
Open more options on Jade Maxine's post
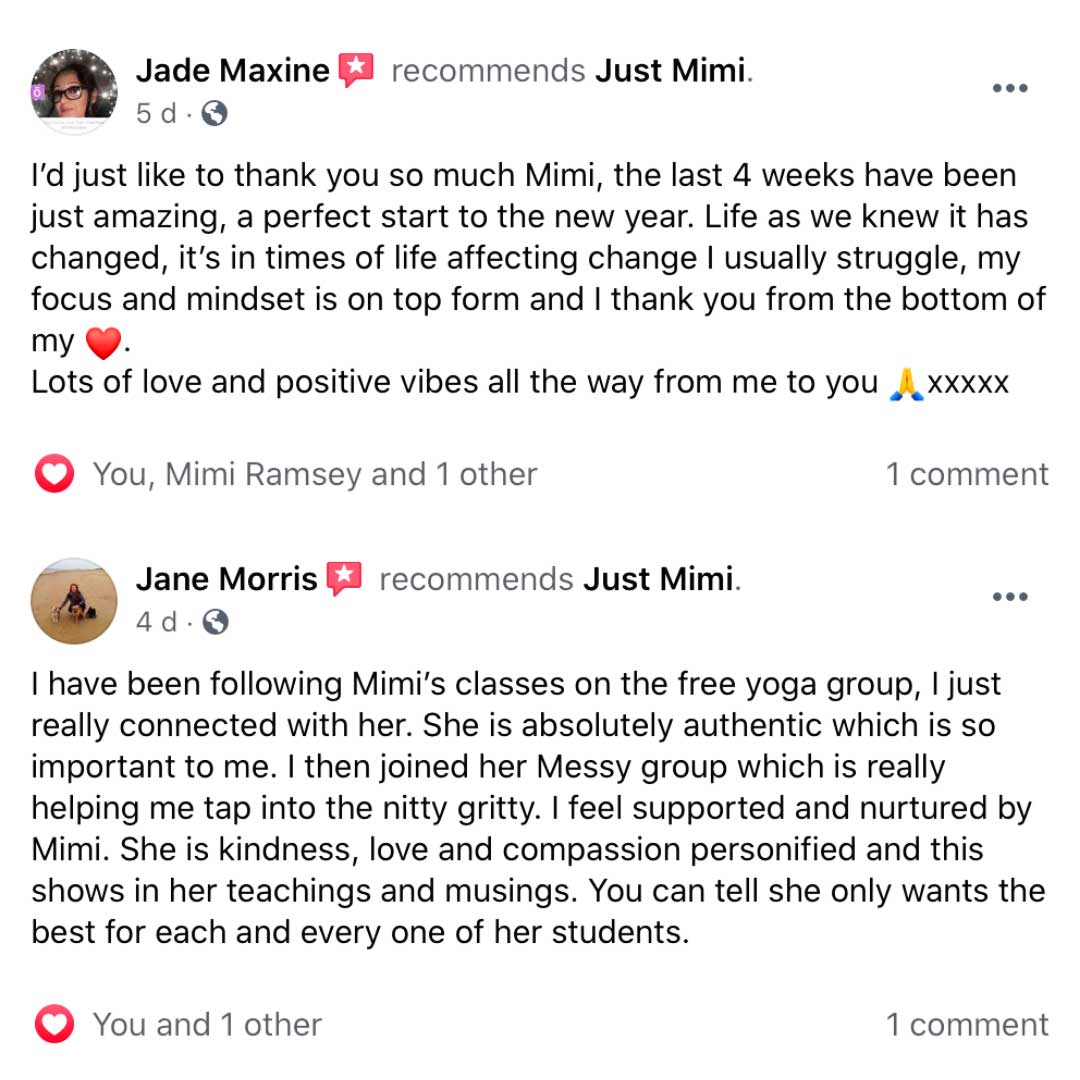click(x=1010, y=88)
